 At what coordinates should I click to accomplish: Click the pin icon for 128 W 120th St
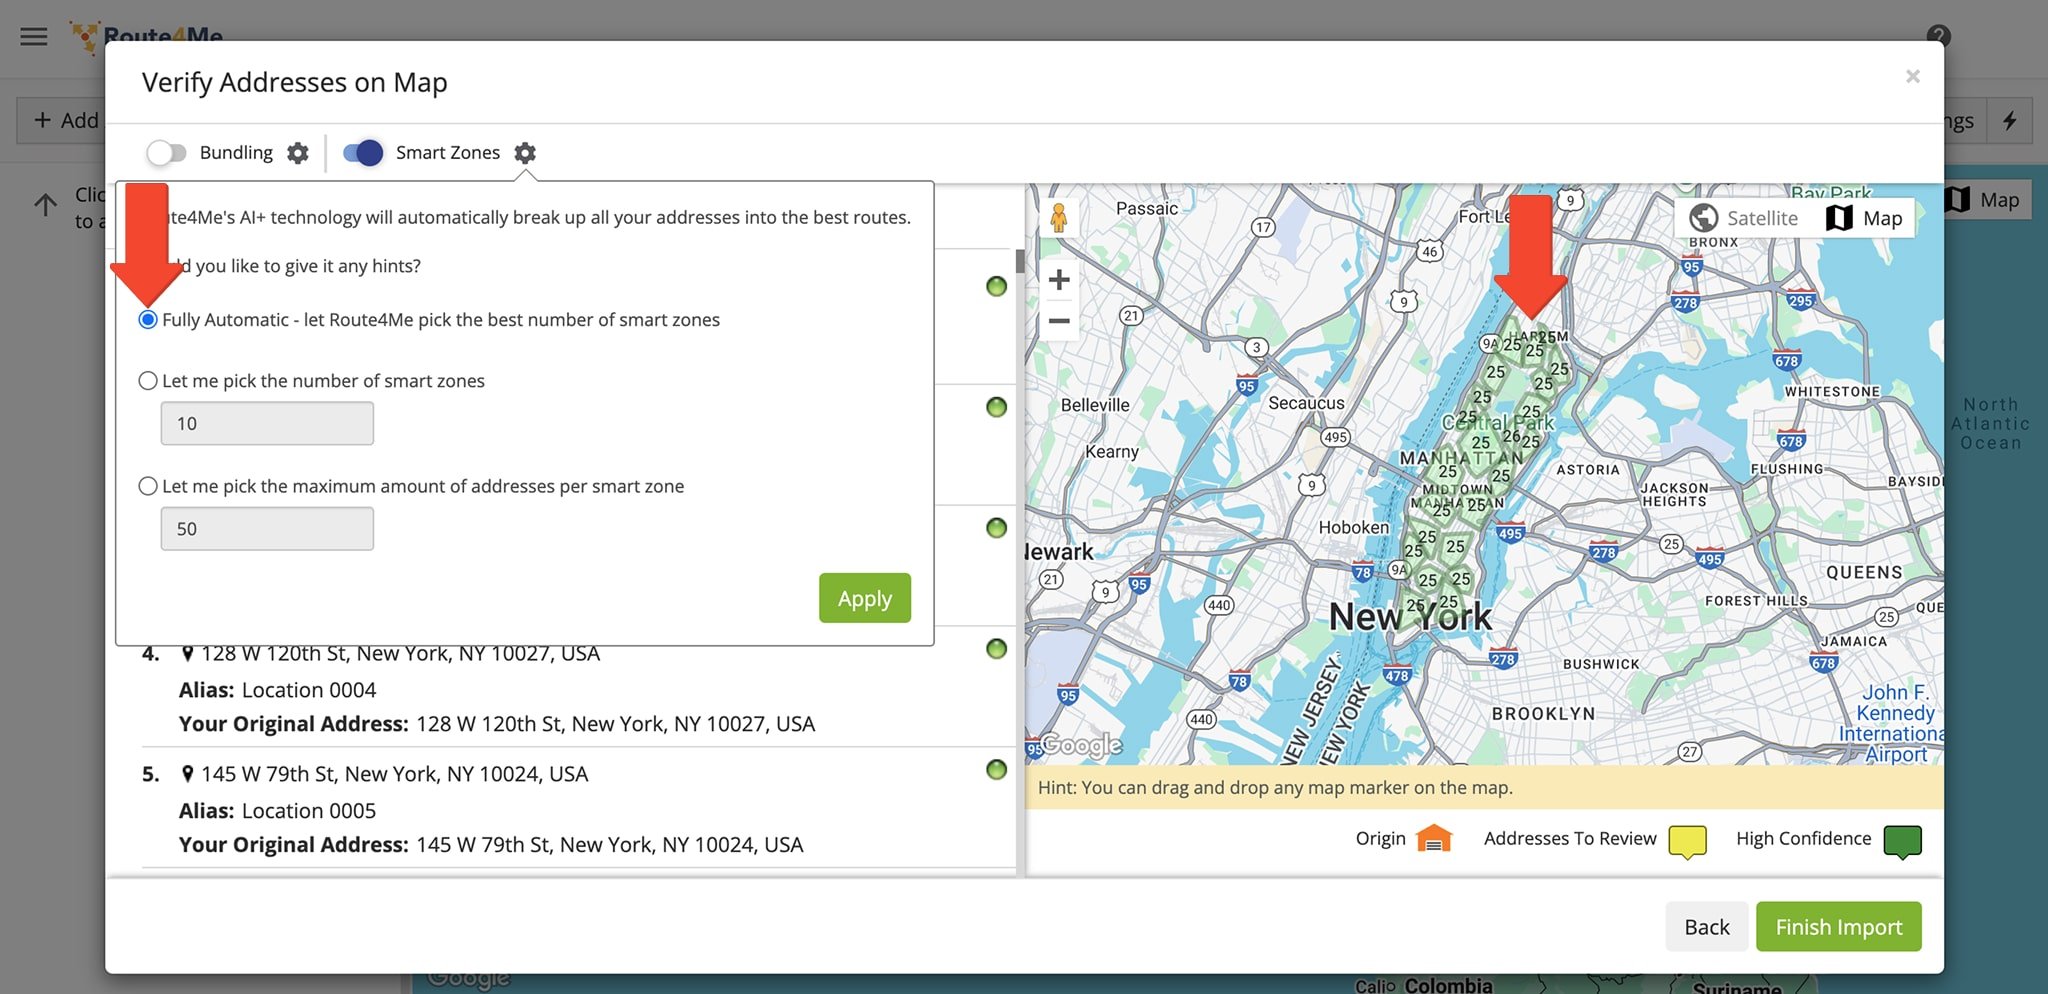187,654
